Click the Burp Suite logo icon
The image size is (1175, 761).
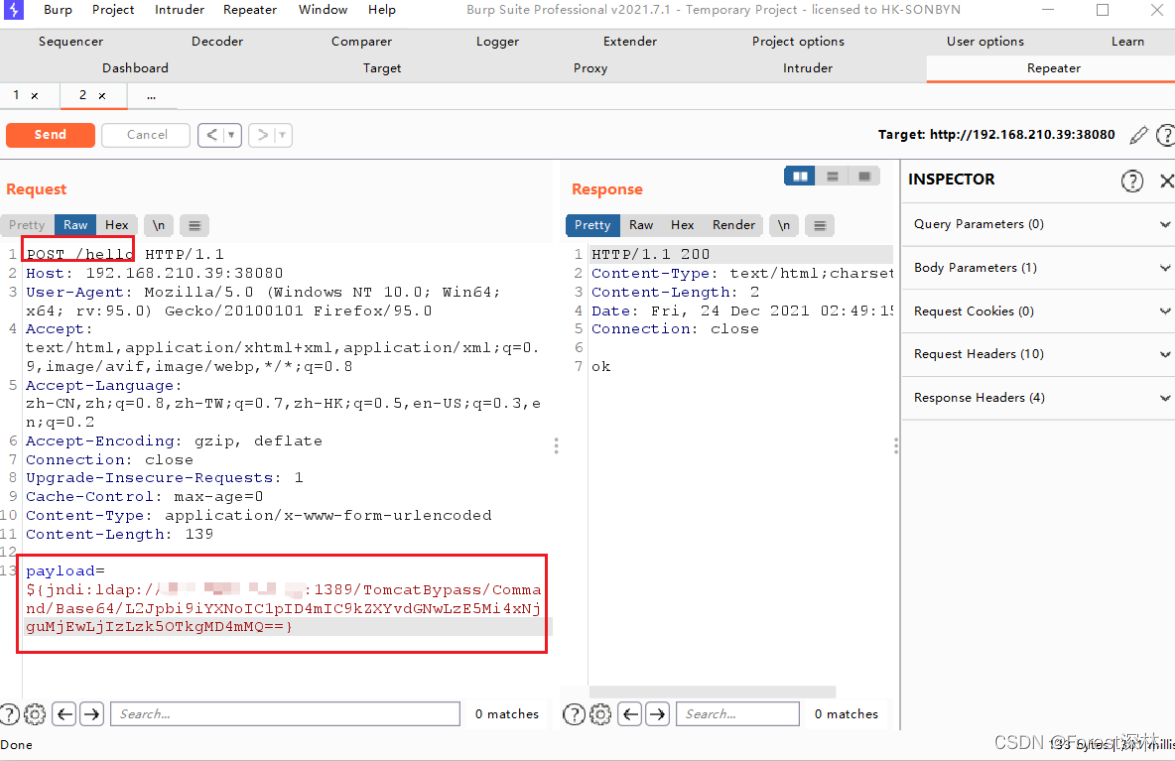pyautogui.click(x=13, y=10)
